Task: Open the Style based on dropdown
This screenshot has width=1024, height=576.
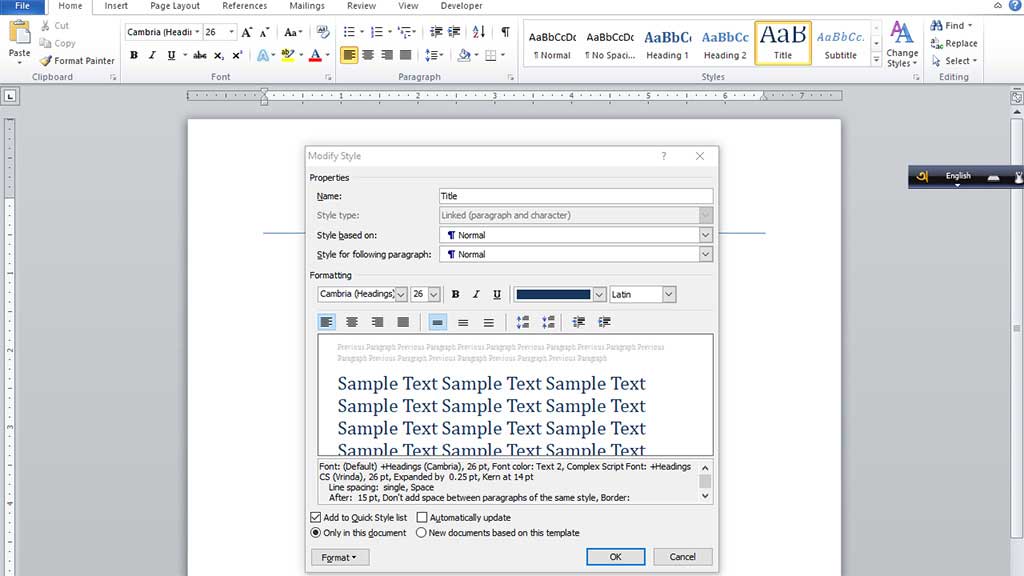Action: coord(705,235)
